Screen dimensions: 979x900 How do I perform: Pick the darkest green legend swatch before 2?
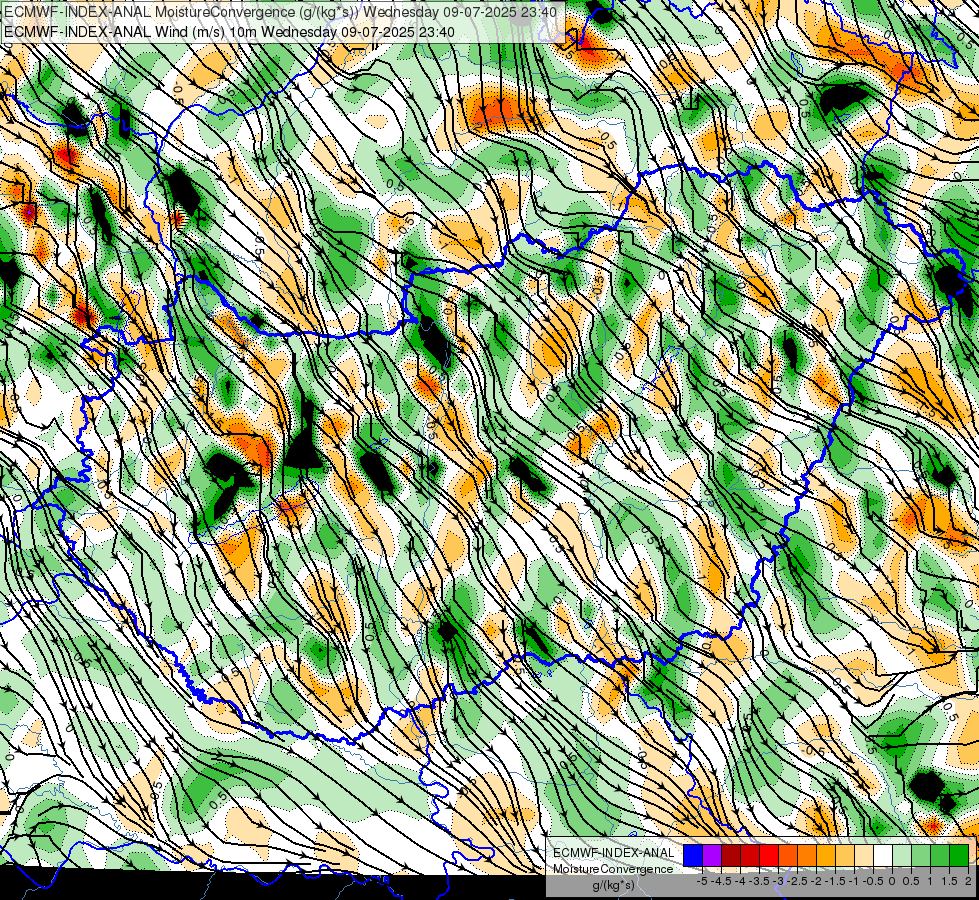959,855
